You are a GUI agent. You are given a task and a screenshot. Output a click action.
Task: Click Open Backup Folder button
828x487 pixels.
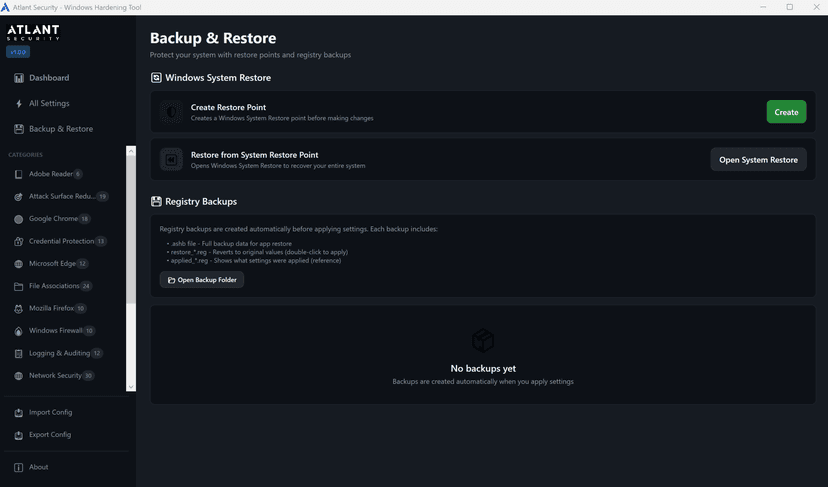(x=202, y=280)
